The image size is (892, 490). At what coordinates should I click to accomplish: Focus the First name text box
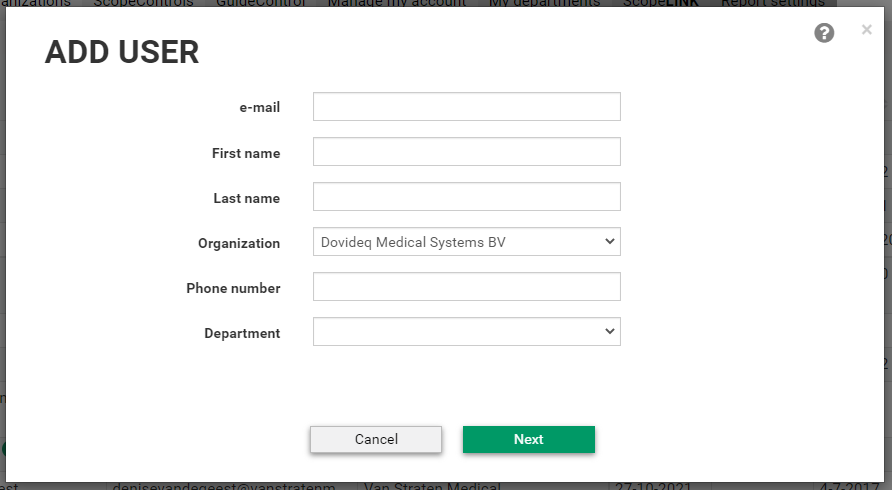466,152
